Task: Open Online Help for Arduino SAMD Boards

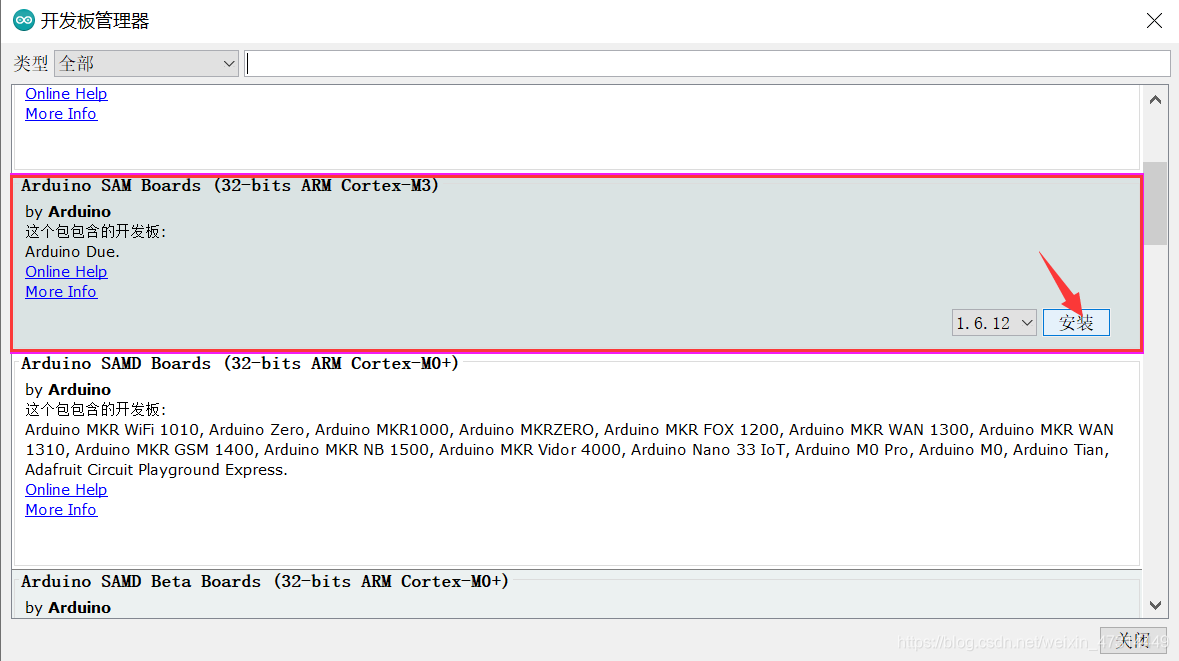Action: (x=66, y=490)
